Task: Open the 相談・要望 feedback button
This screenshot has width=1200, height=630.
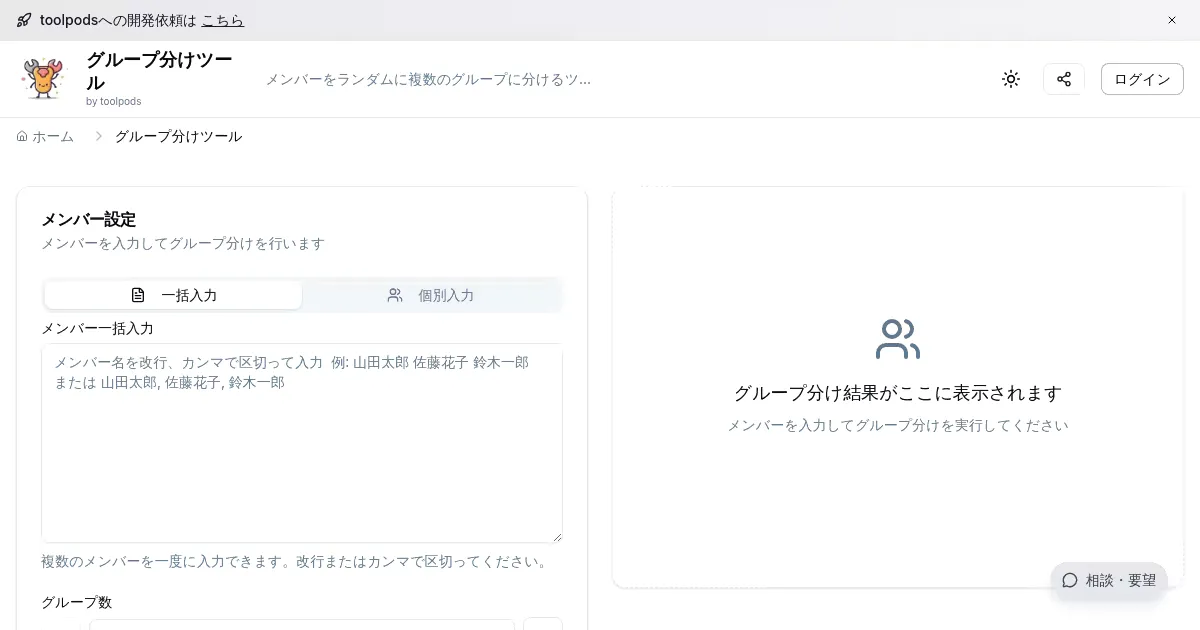Action: (x=1109, y=580)
